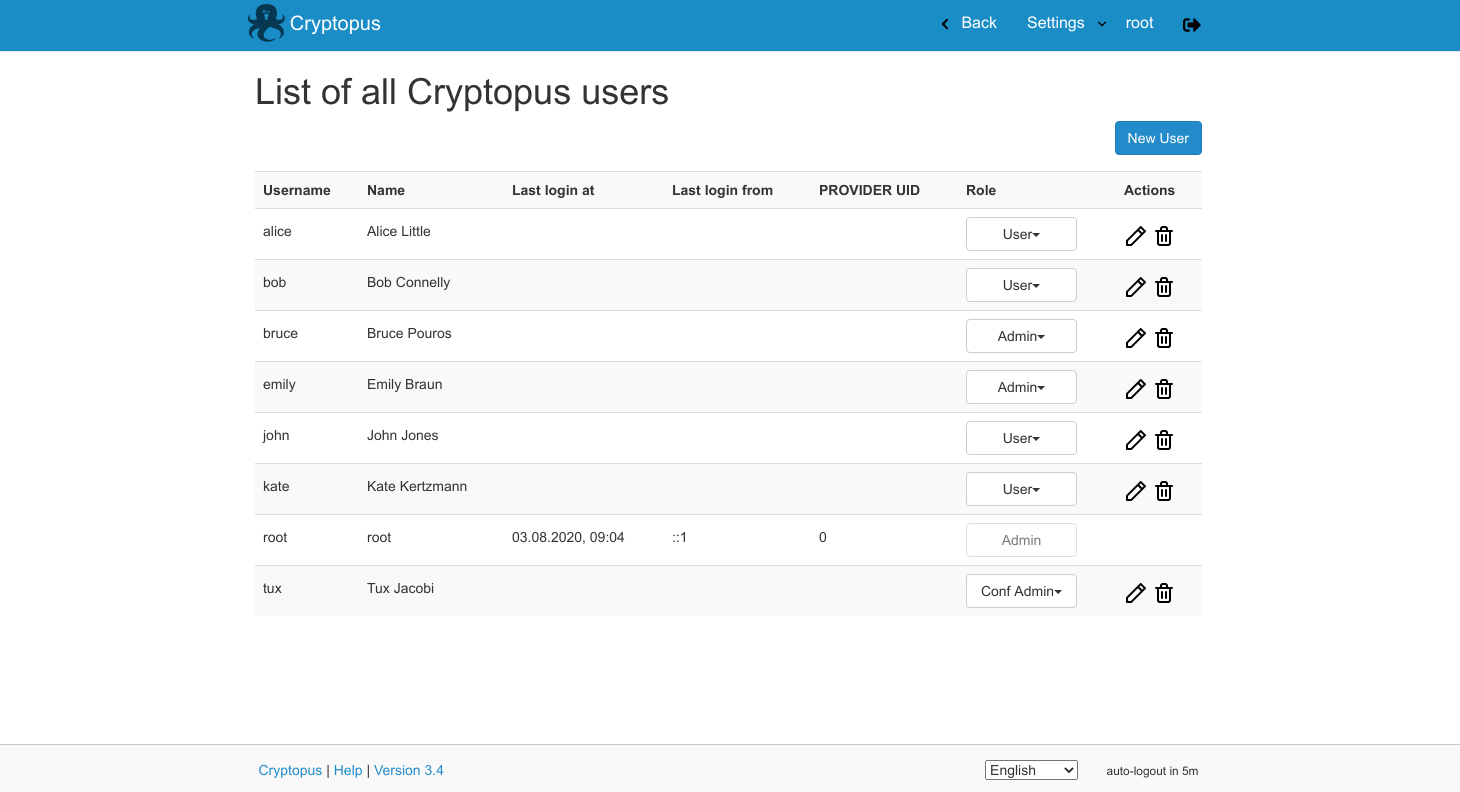Open role dropdown for john
The height and width of the screenshot is (792, 1460).
(1021, 438)
